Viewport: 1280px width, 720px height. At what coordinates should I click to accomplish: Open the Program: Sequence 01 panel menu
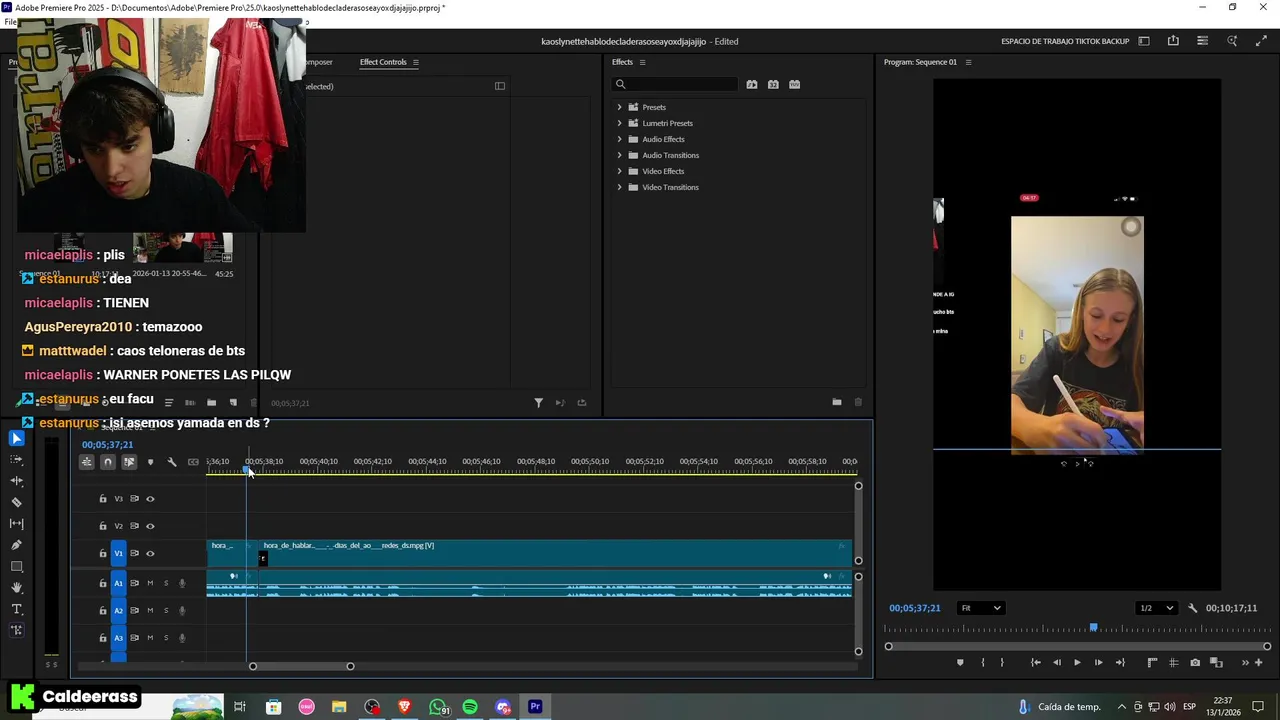(968, 62)
